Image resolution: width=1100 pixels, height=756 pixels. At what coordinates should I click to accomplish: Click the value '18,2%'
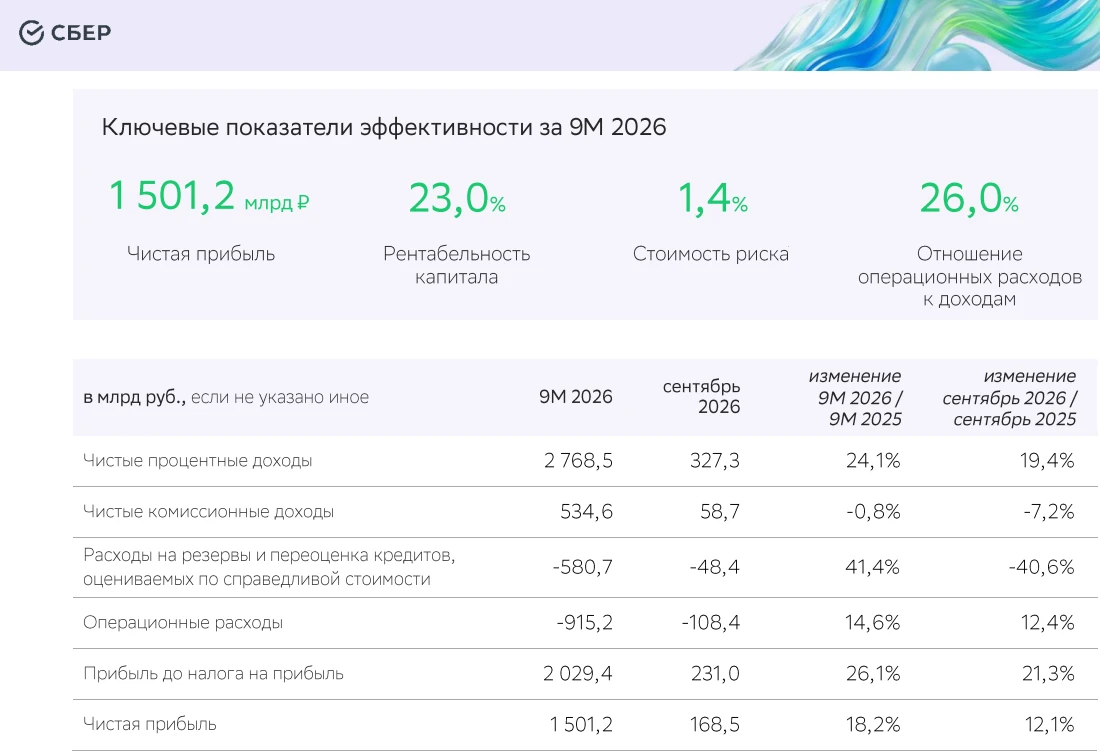[873, 724]
